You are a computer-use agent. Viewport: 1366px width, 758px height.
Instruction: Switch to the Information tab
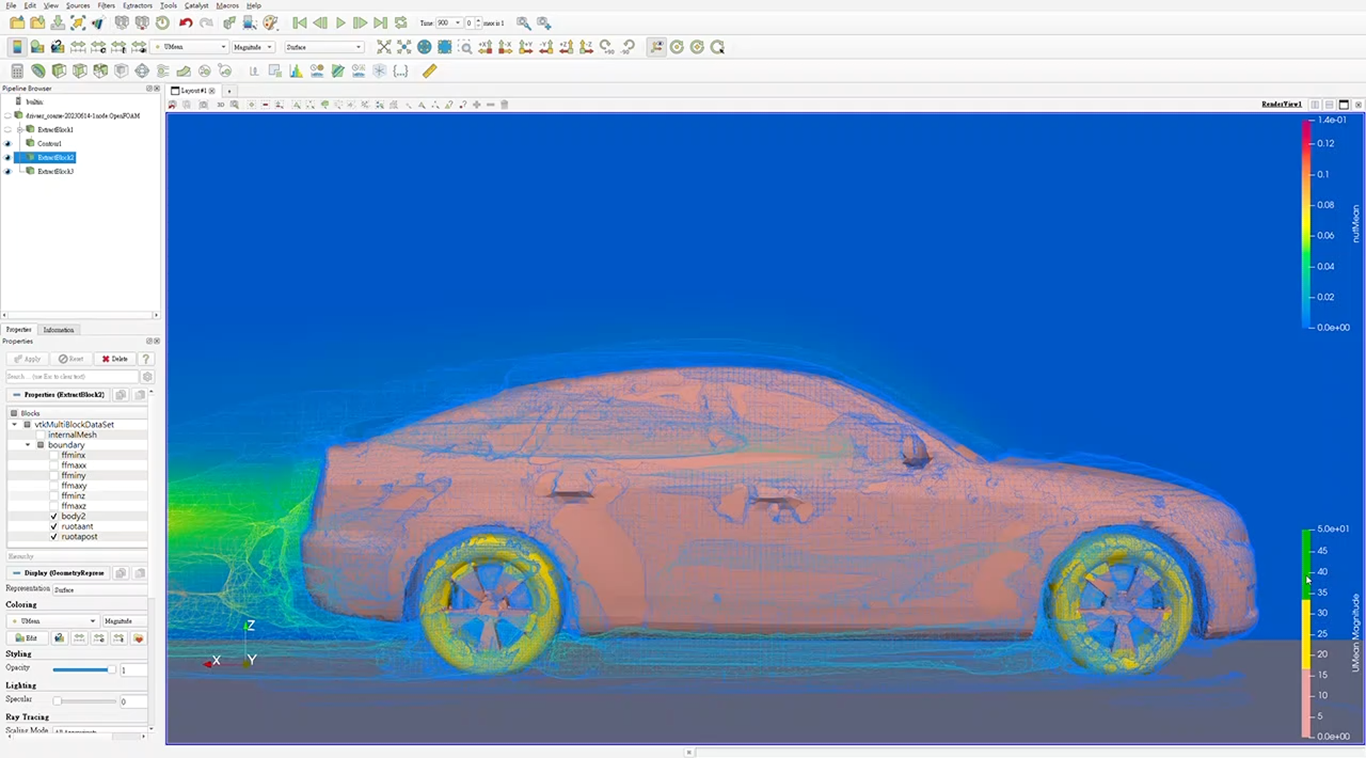pyautogui.click(x=58, y=330)
